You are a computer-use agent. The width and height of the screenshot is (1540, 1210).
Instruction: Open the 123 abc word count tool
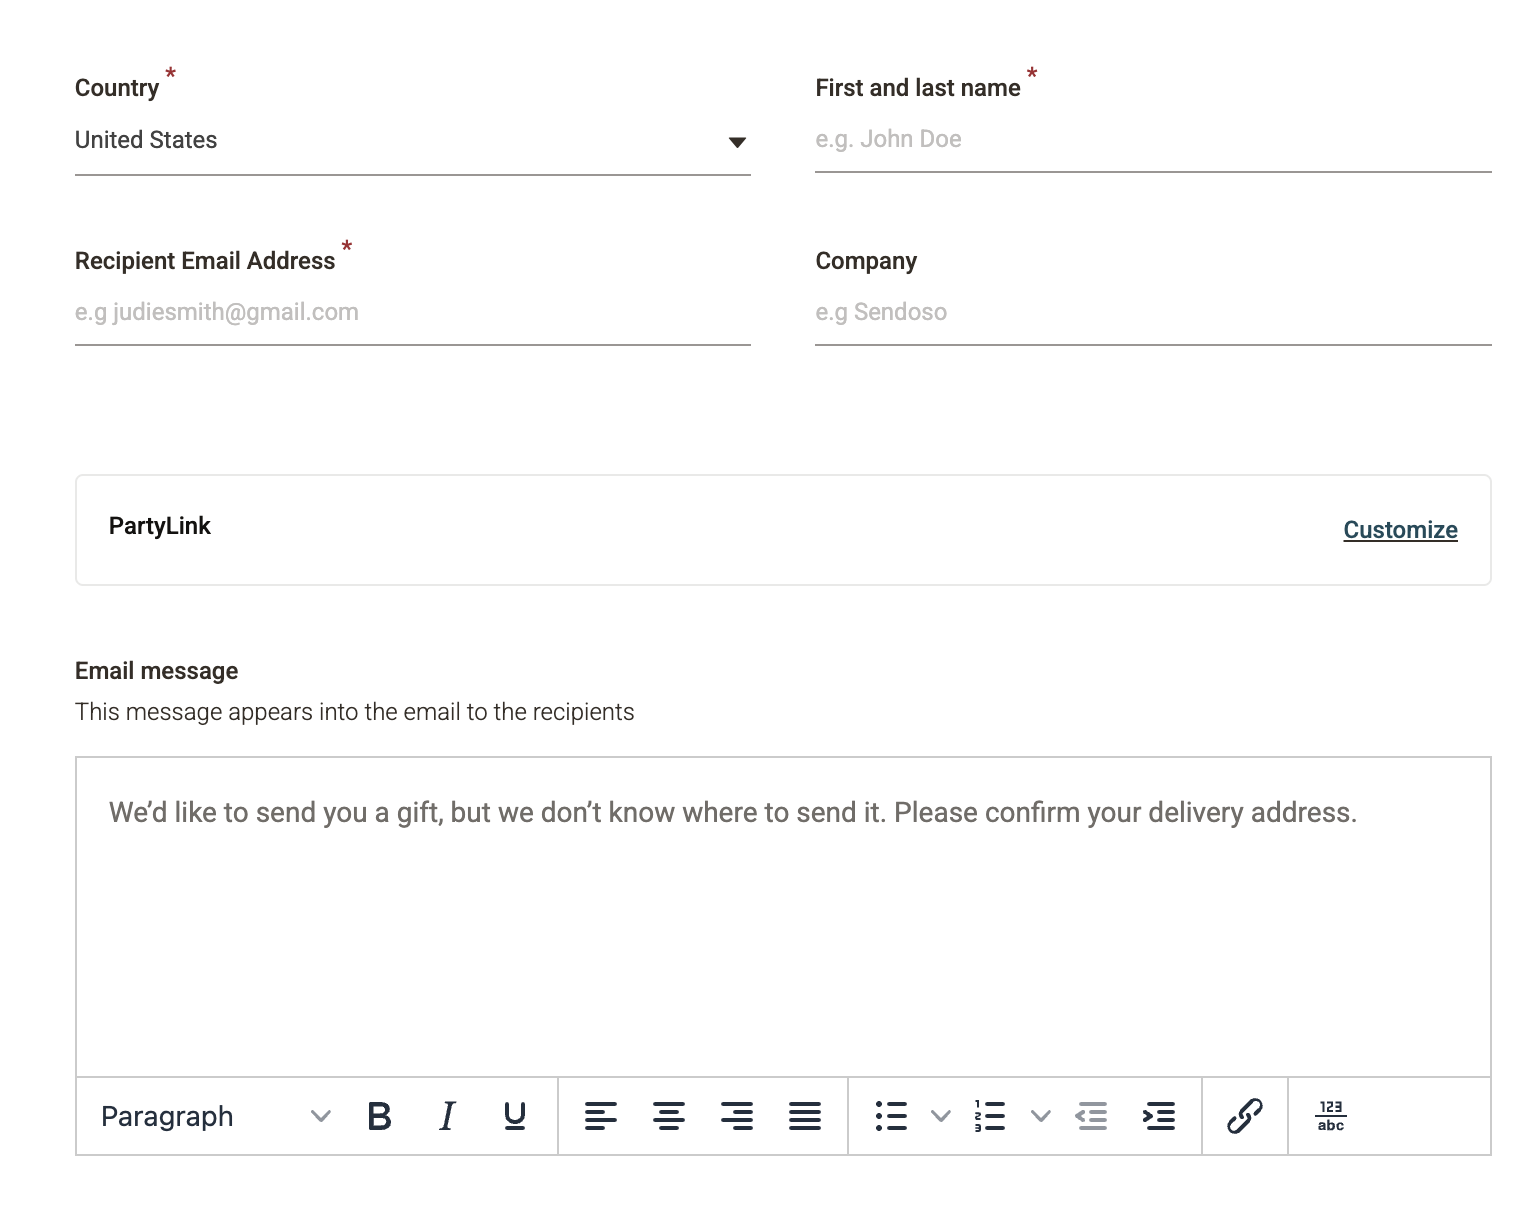point(1331,1116)
